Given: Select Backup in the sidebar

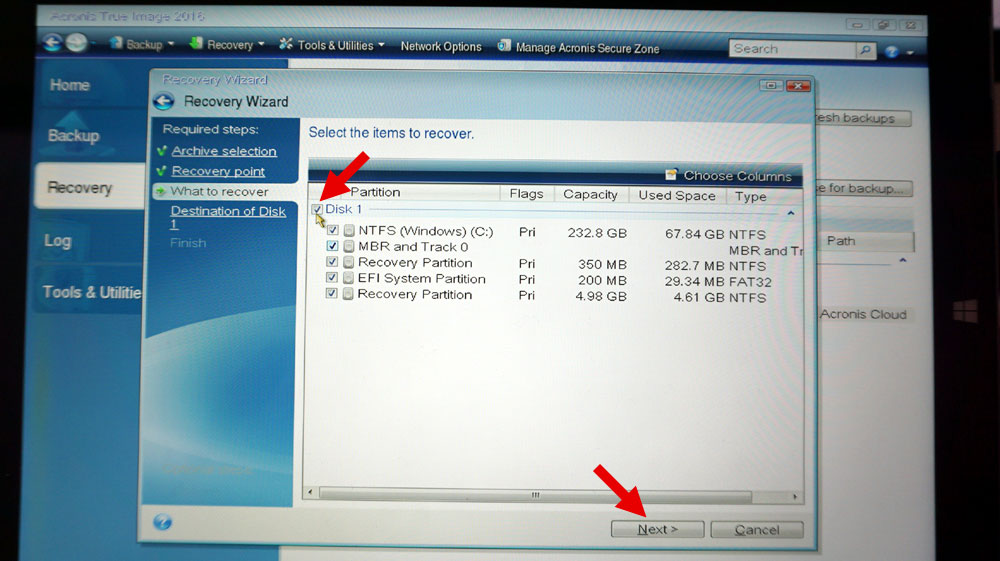Looking at the screenshot, I should [73, 135].
